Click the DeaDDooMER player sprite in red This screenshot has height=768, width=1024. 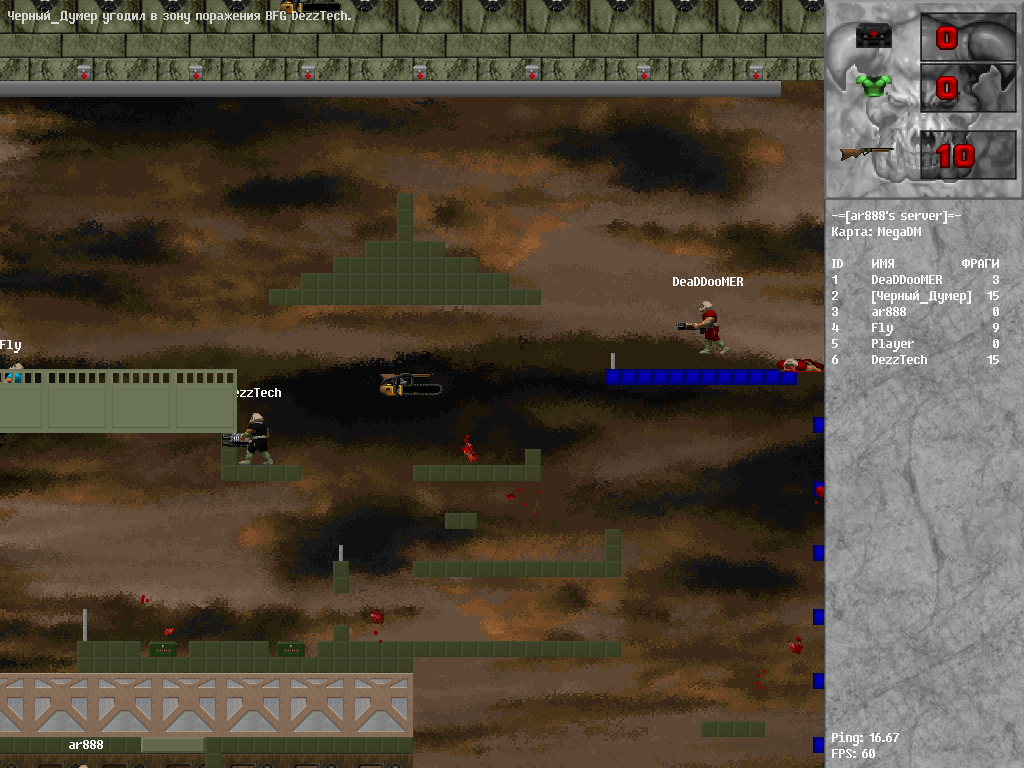coord(704,327)
